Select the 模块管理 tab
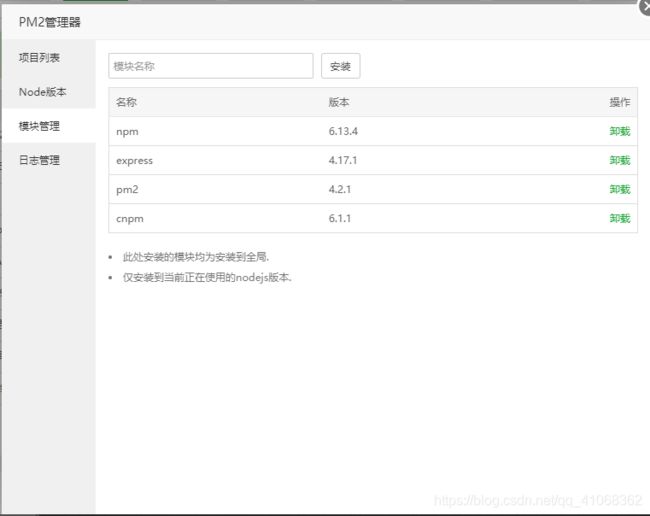Screen dimensions: 650x516 49,126
